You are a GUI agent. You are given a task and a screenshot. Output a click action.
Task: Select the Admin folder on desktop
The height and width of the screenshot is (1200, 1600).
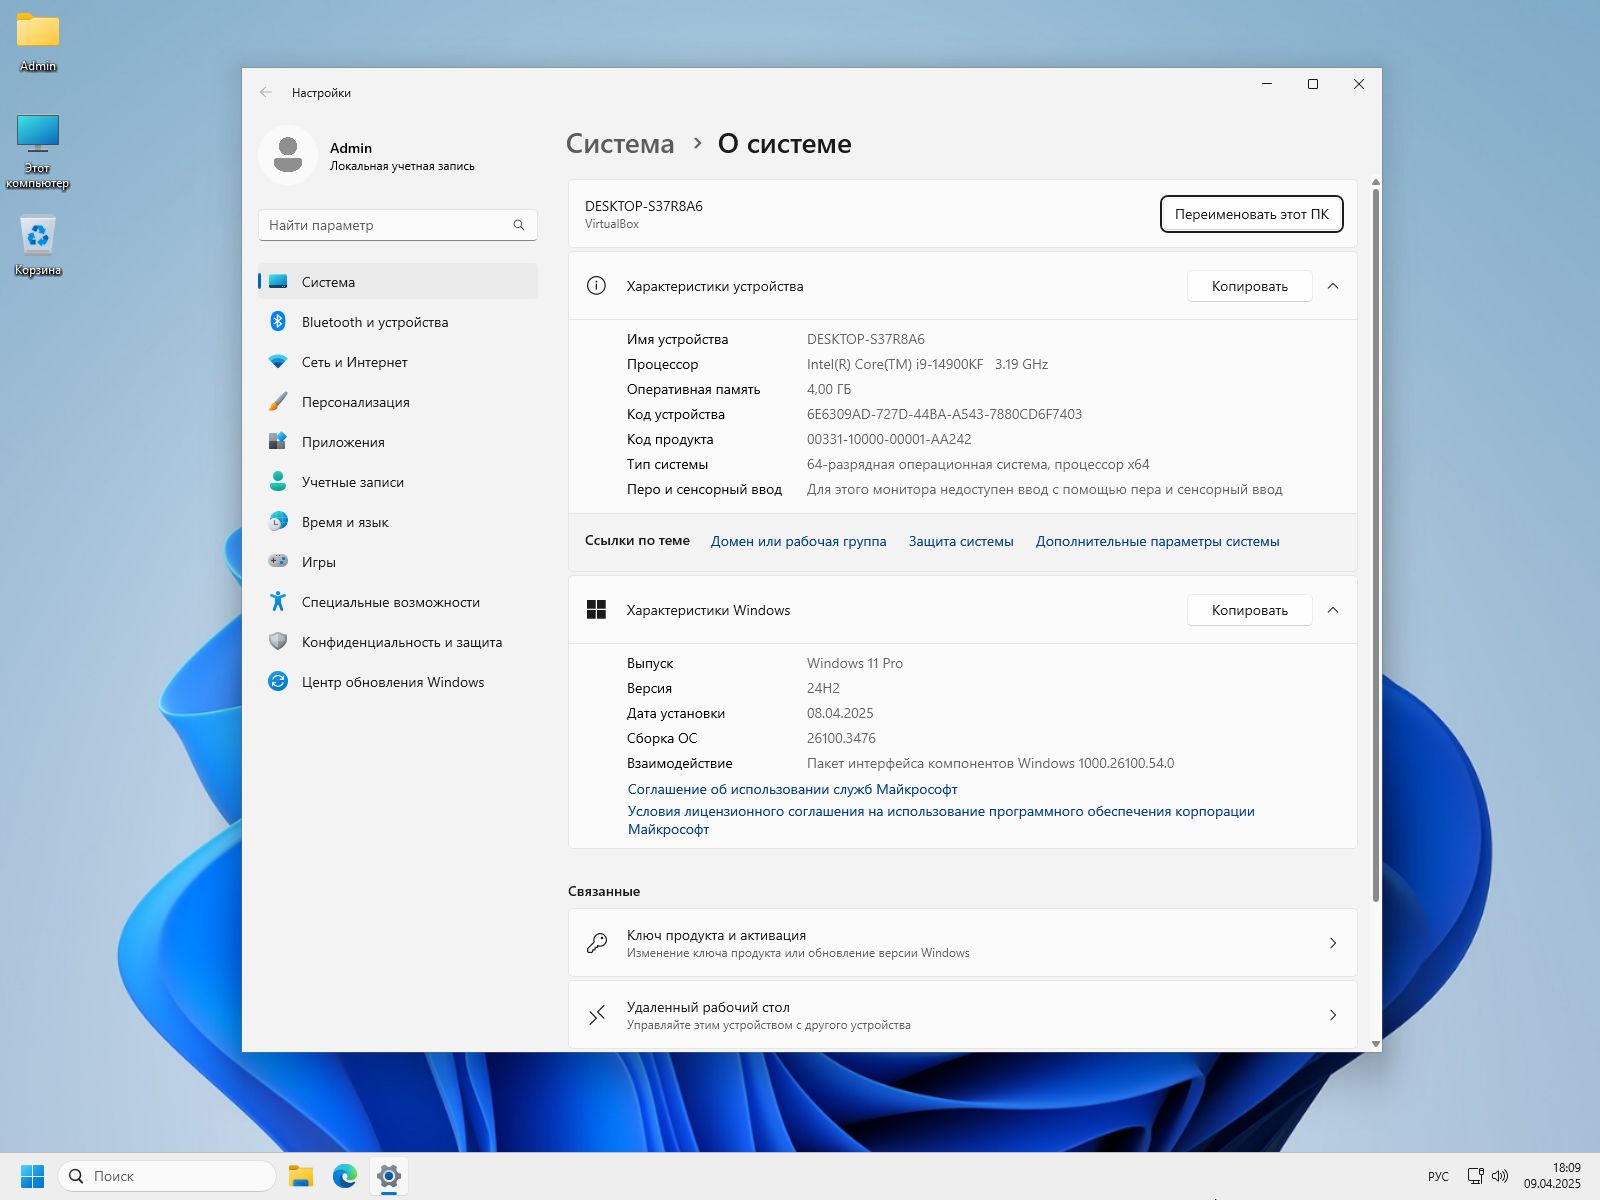tap(38, 42)
